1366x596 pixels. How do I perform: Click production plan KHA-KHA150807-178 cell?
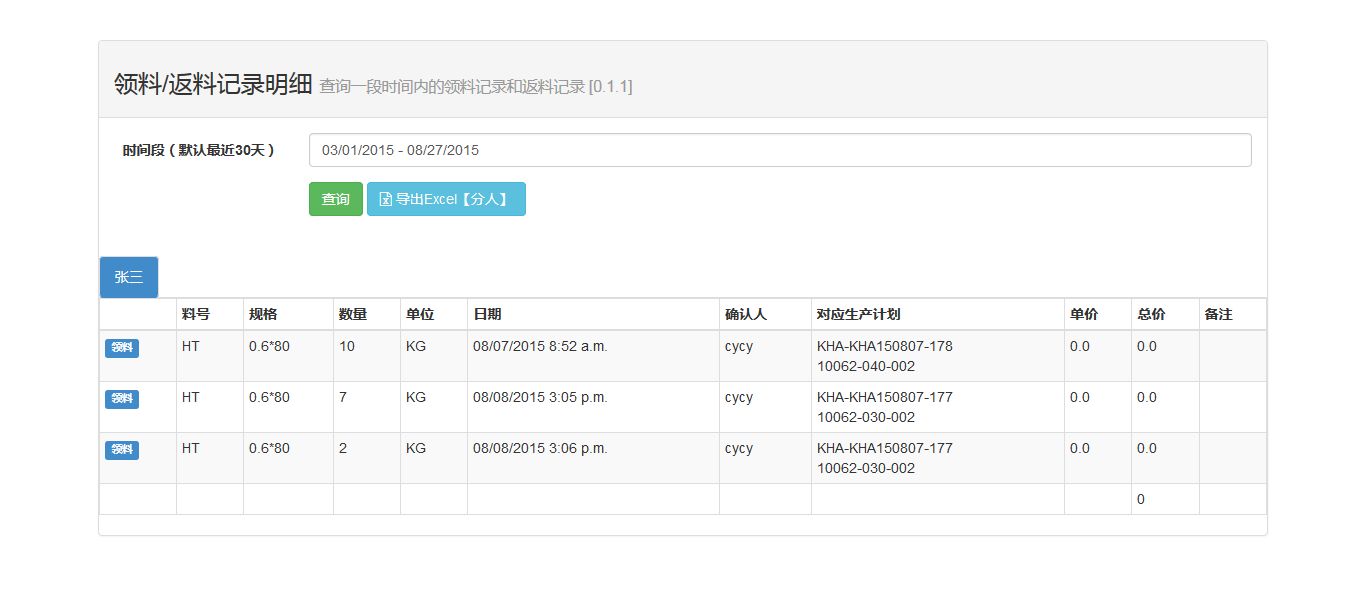(884, 347)
